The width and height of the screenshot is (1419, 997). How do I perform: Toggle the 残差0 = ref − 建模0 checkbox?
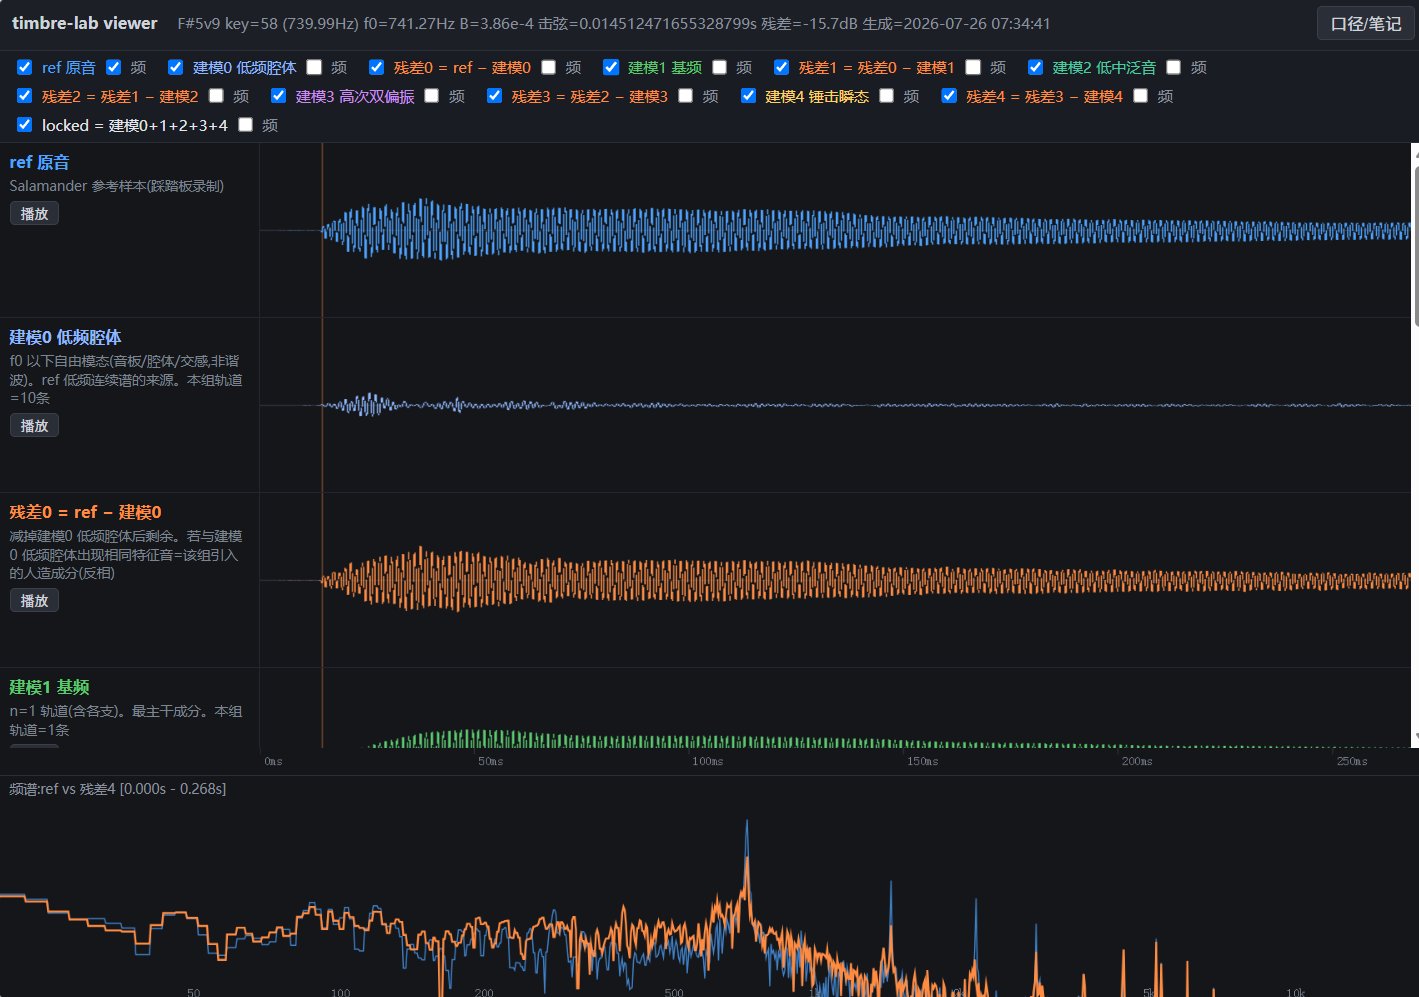(x=377, y=67)
